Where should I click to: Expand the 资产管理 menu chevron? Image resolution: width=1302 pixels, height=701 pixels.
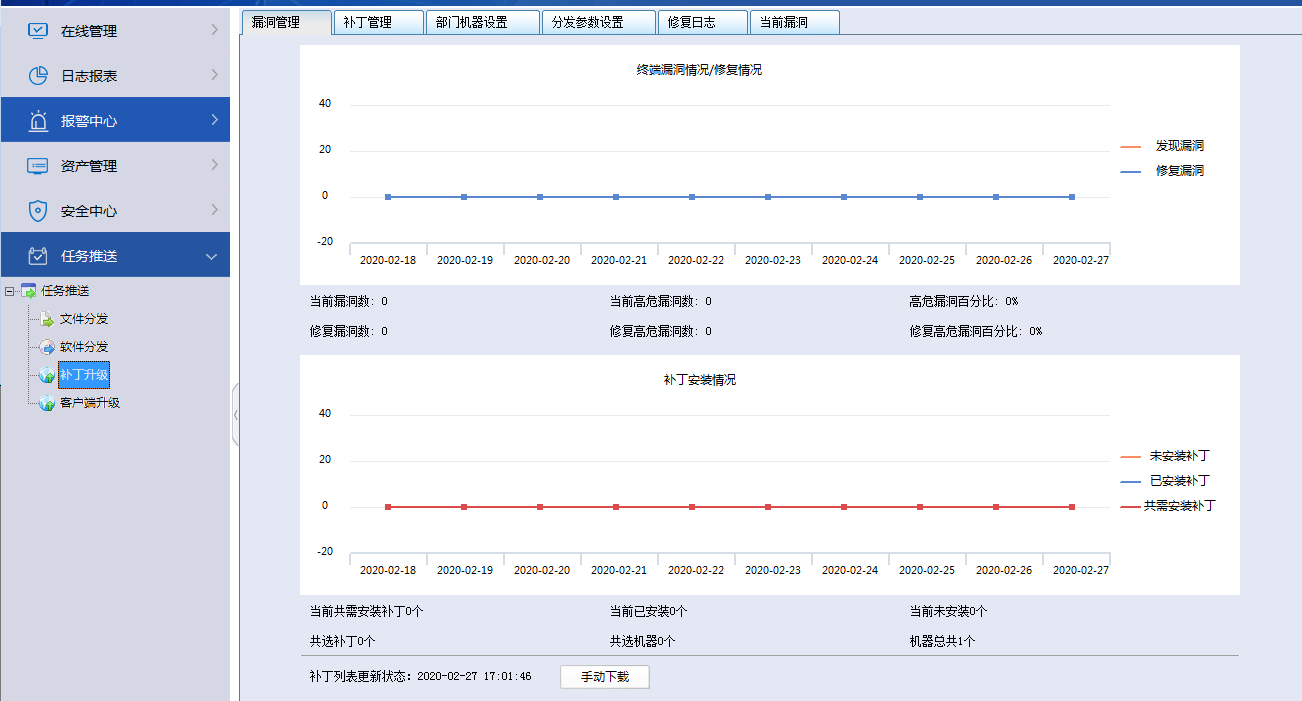(214, 166)
